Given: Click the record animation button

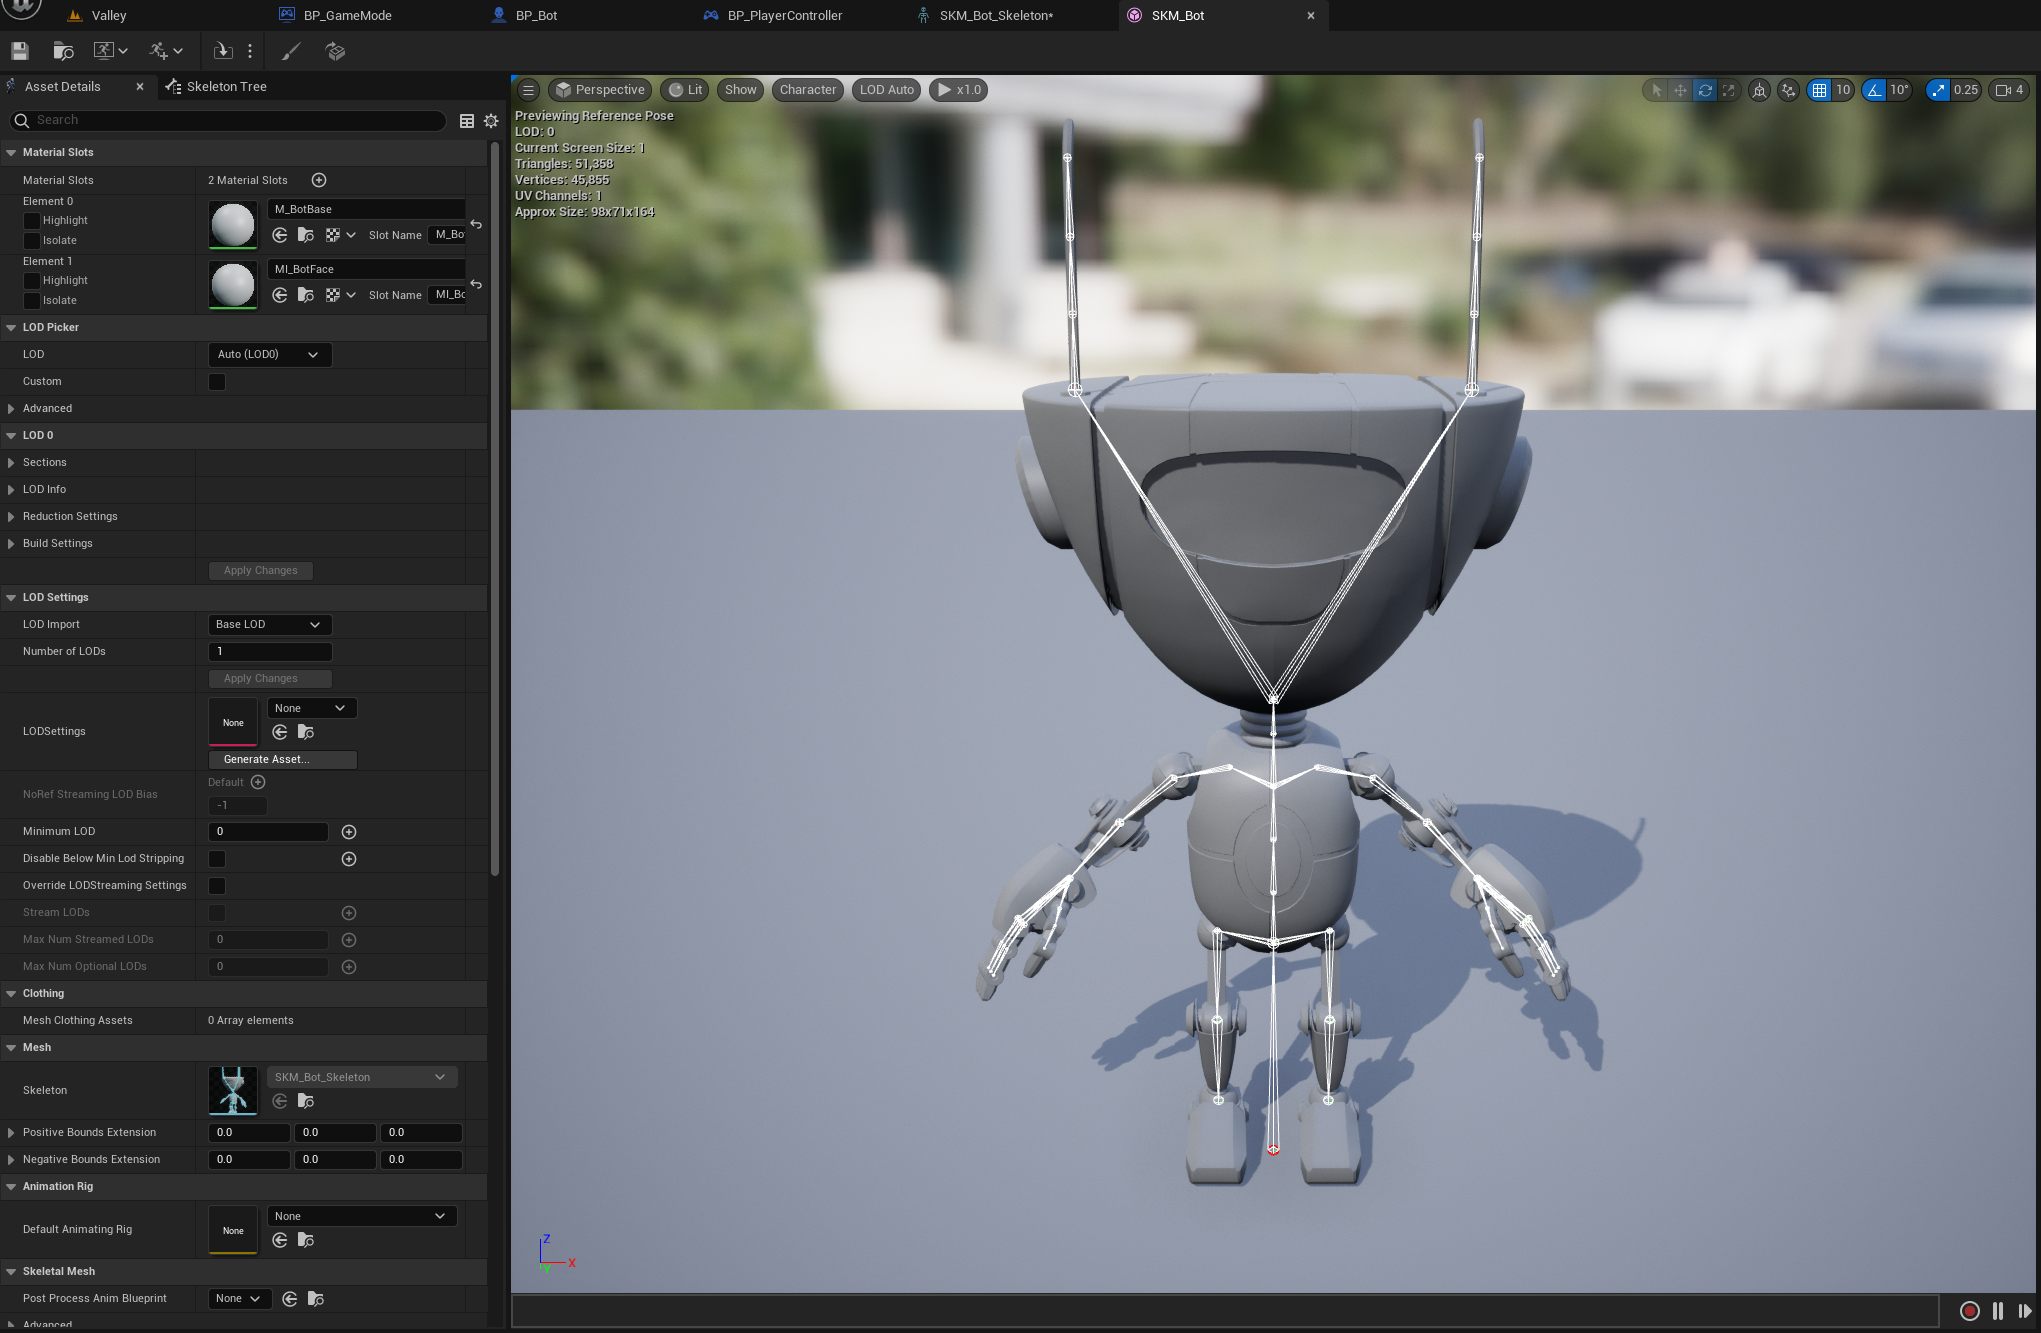Looking at the screenshot, I should [1969, 1311].
